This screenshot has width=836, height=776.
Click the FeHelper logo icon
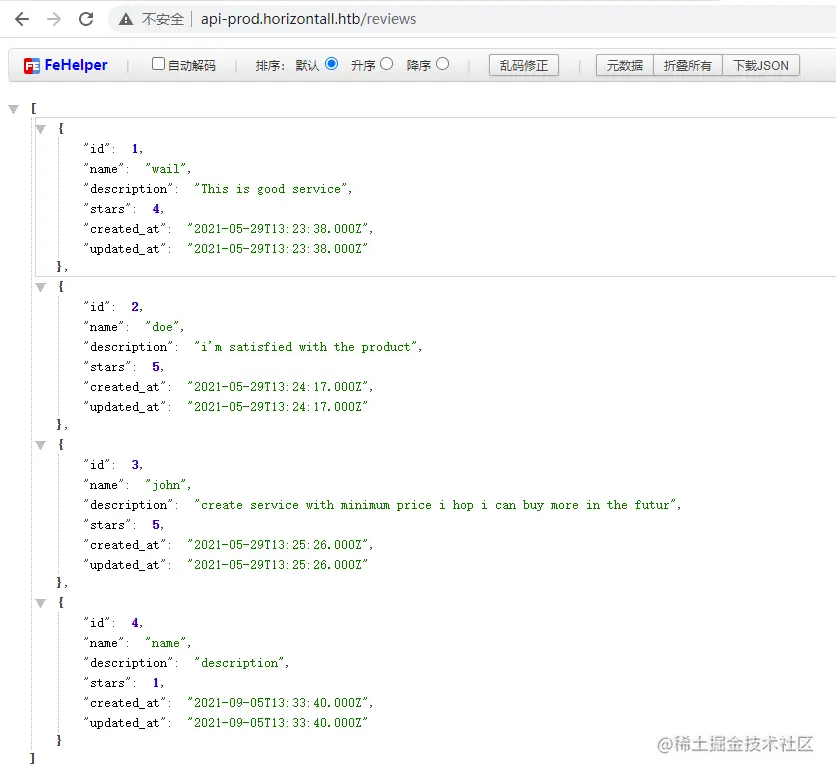coord(31,66)
